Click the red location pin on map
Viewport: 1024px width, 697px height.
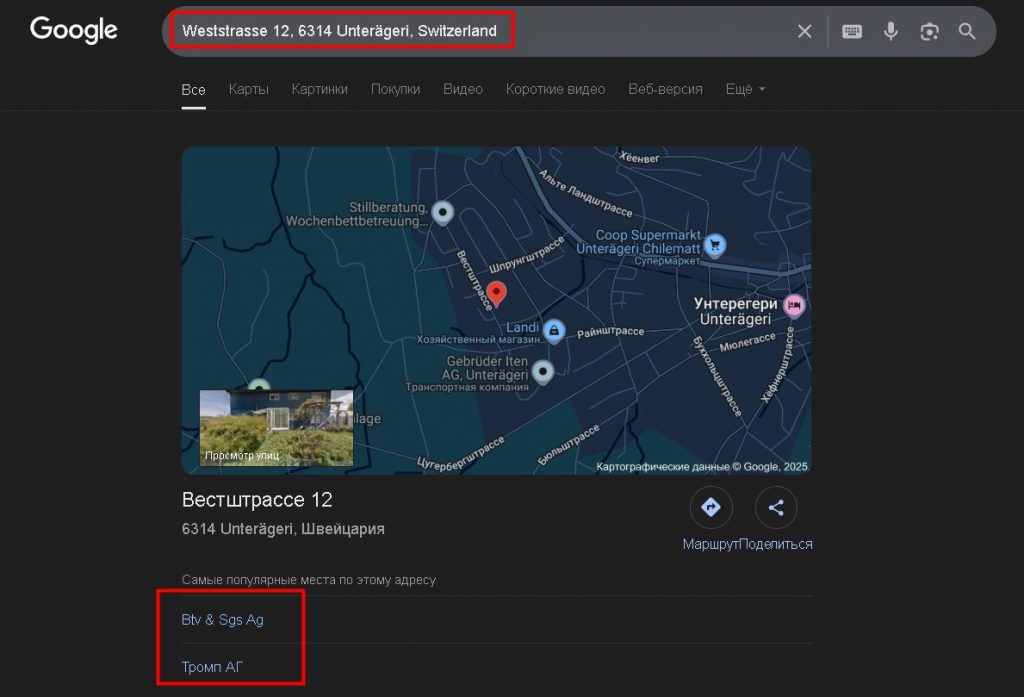pos(496,293)
